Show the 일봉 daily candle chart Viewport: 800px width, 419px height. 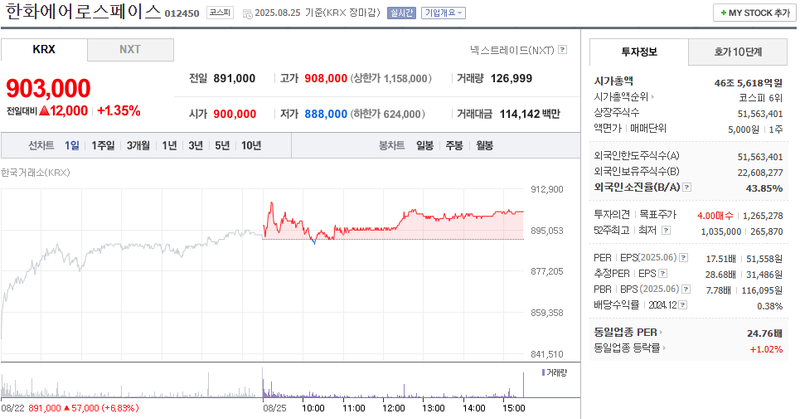pos(424,146)
